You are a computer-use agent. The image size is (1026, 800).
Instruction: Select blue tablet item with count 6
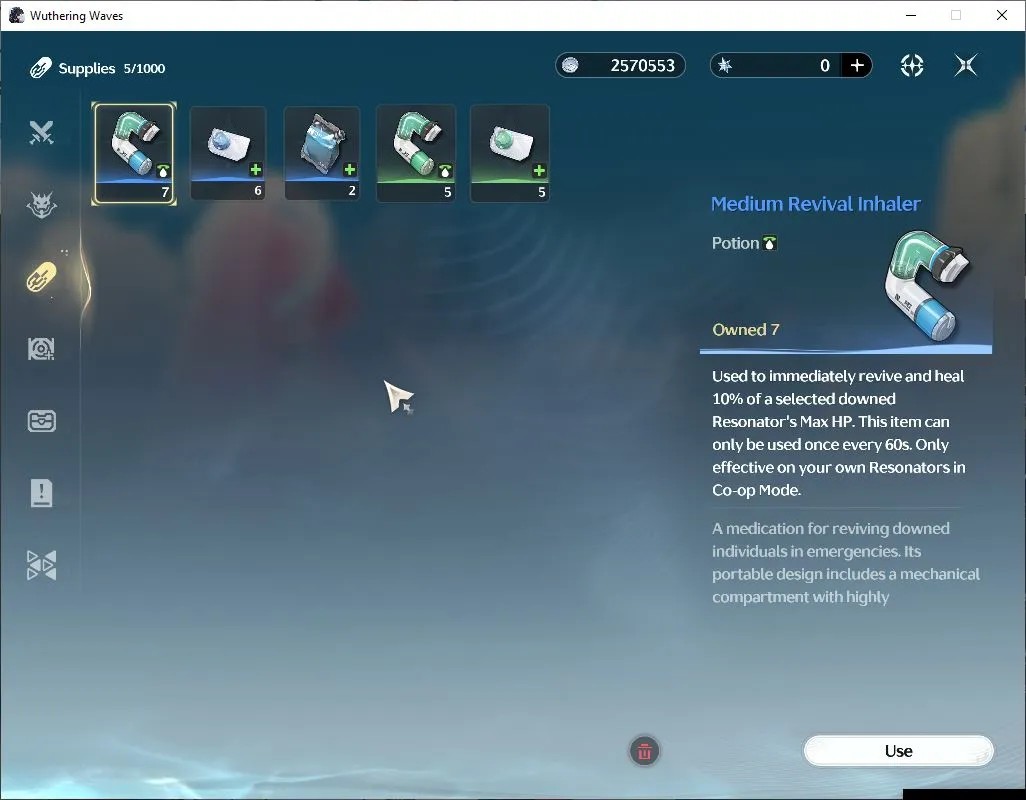pos(228,153)
